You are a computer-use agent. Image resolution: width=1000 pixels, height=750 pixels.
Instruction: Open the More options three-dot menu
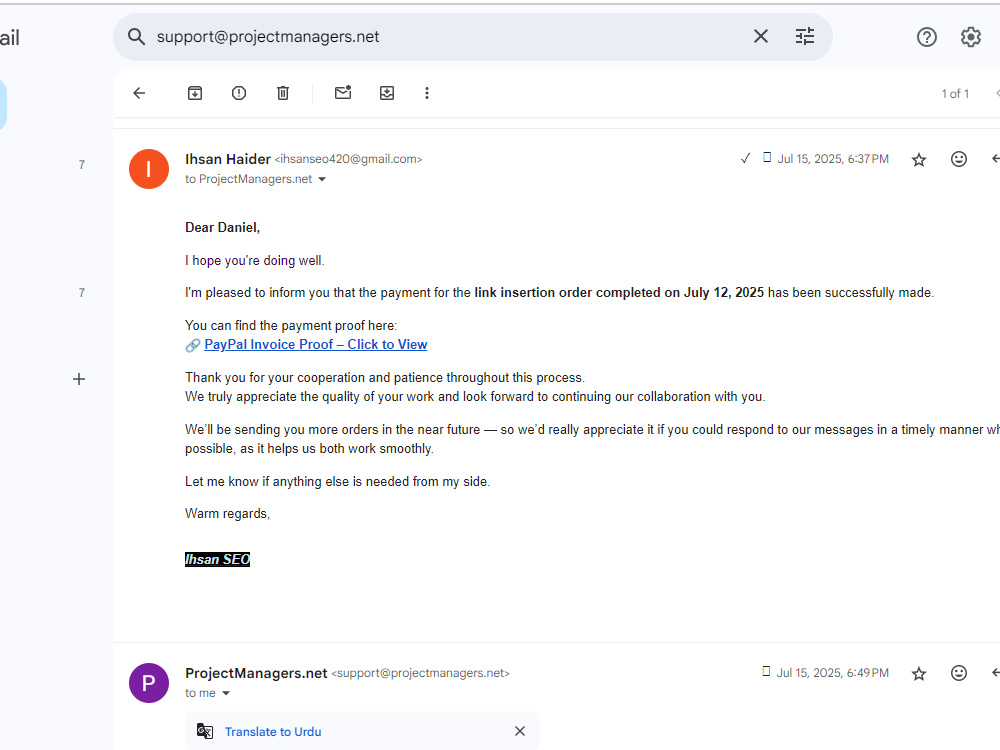[x=427, y=93]
